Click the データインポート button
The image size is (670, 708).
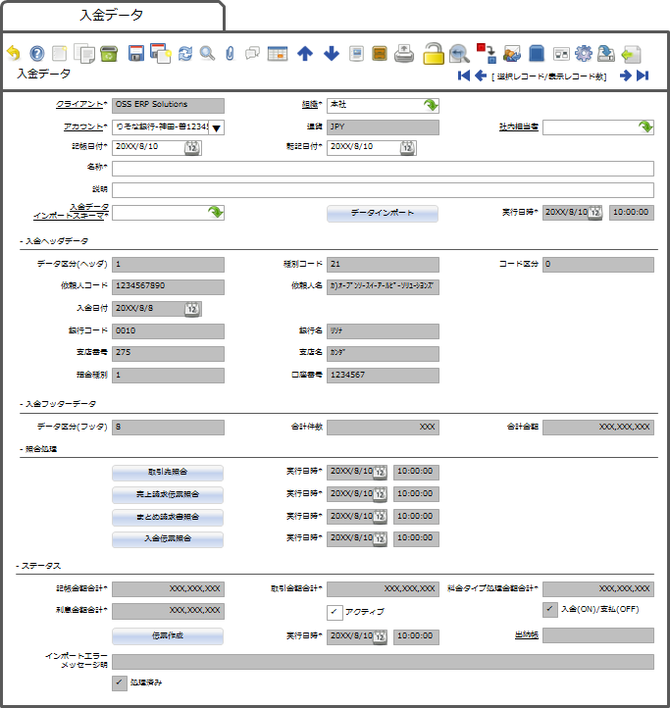click(x=382, y=214)
